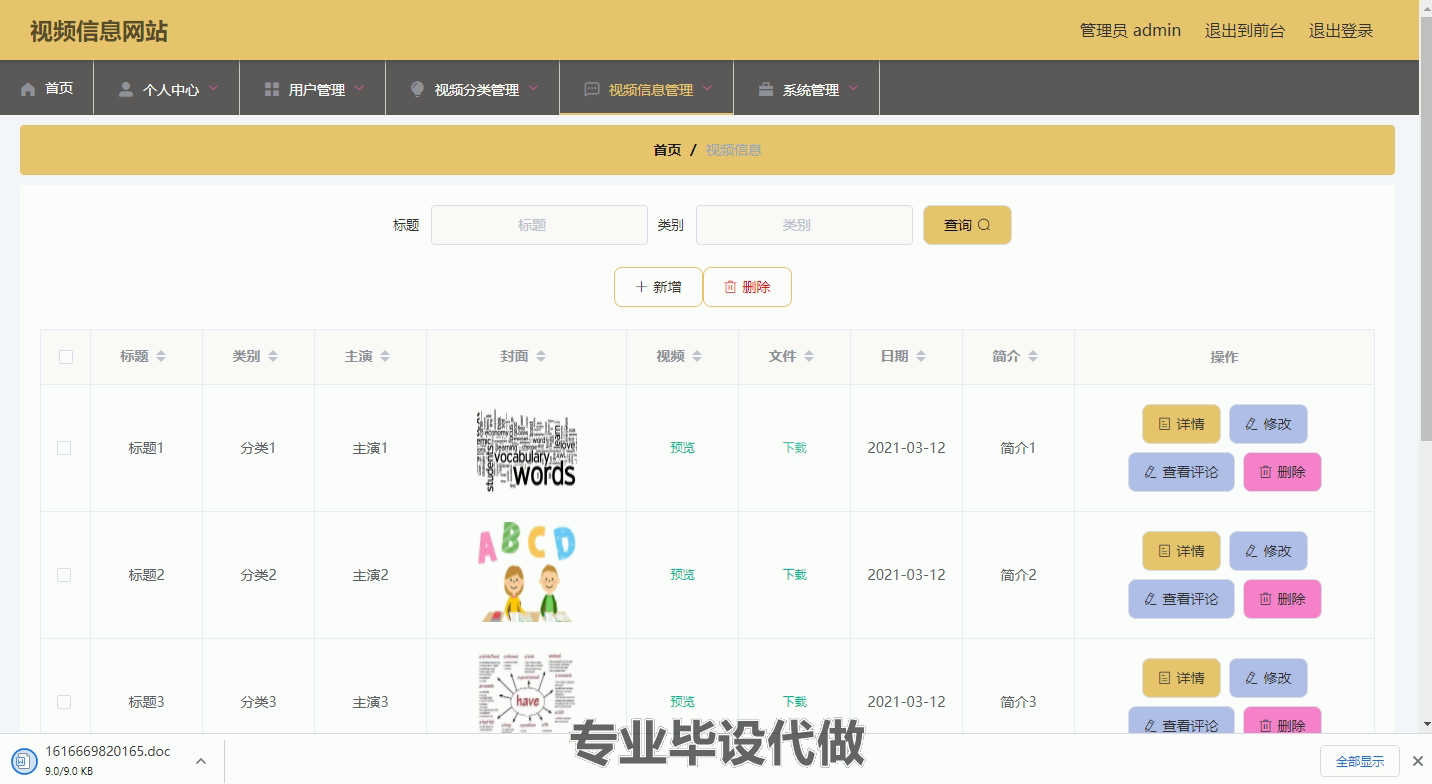Image resolution: width=1432 pixels, height=784 pixels.
Task: Click 首页 in the breadcrumb
Action: tap(667, 150)
